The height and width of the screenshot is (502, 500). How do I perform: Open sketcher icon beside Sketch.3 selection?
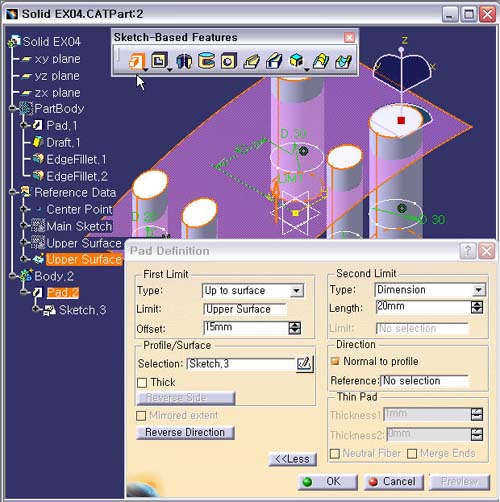pos(305,364)
